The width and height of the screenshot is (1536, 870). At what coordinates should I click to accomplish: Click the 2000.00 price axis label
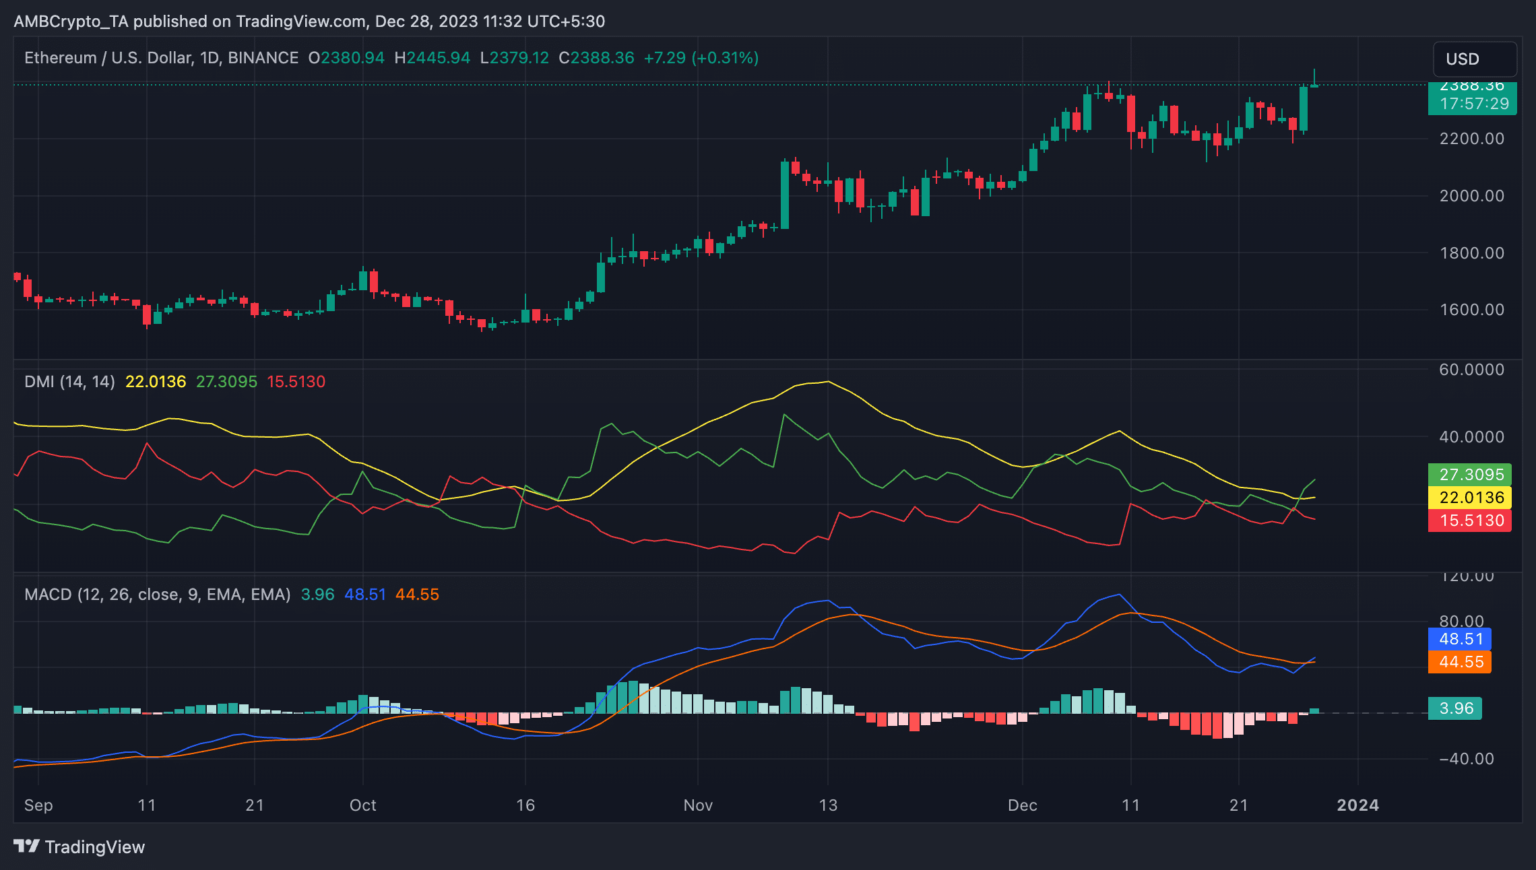coord(1471,196)
